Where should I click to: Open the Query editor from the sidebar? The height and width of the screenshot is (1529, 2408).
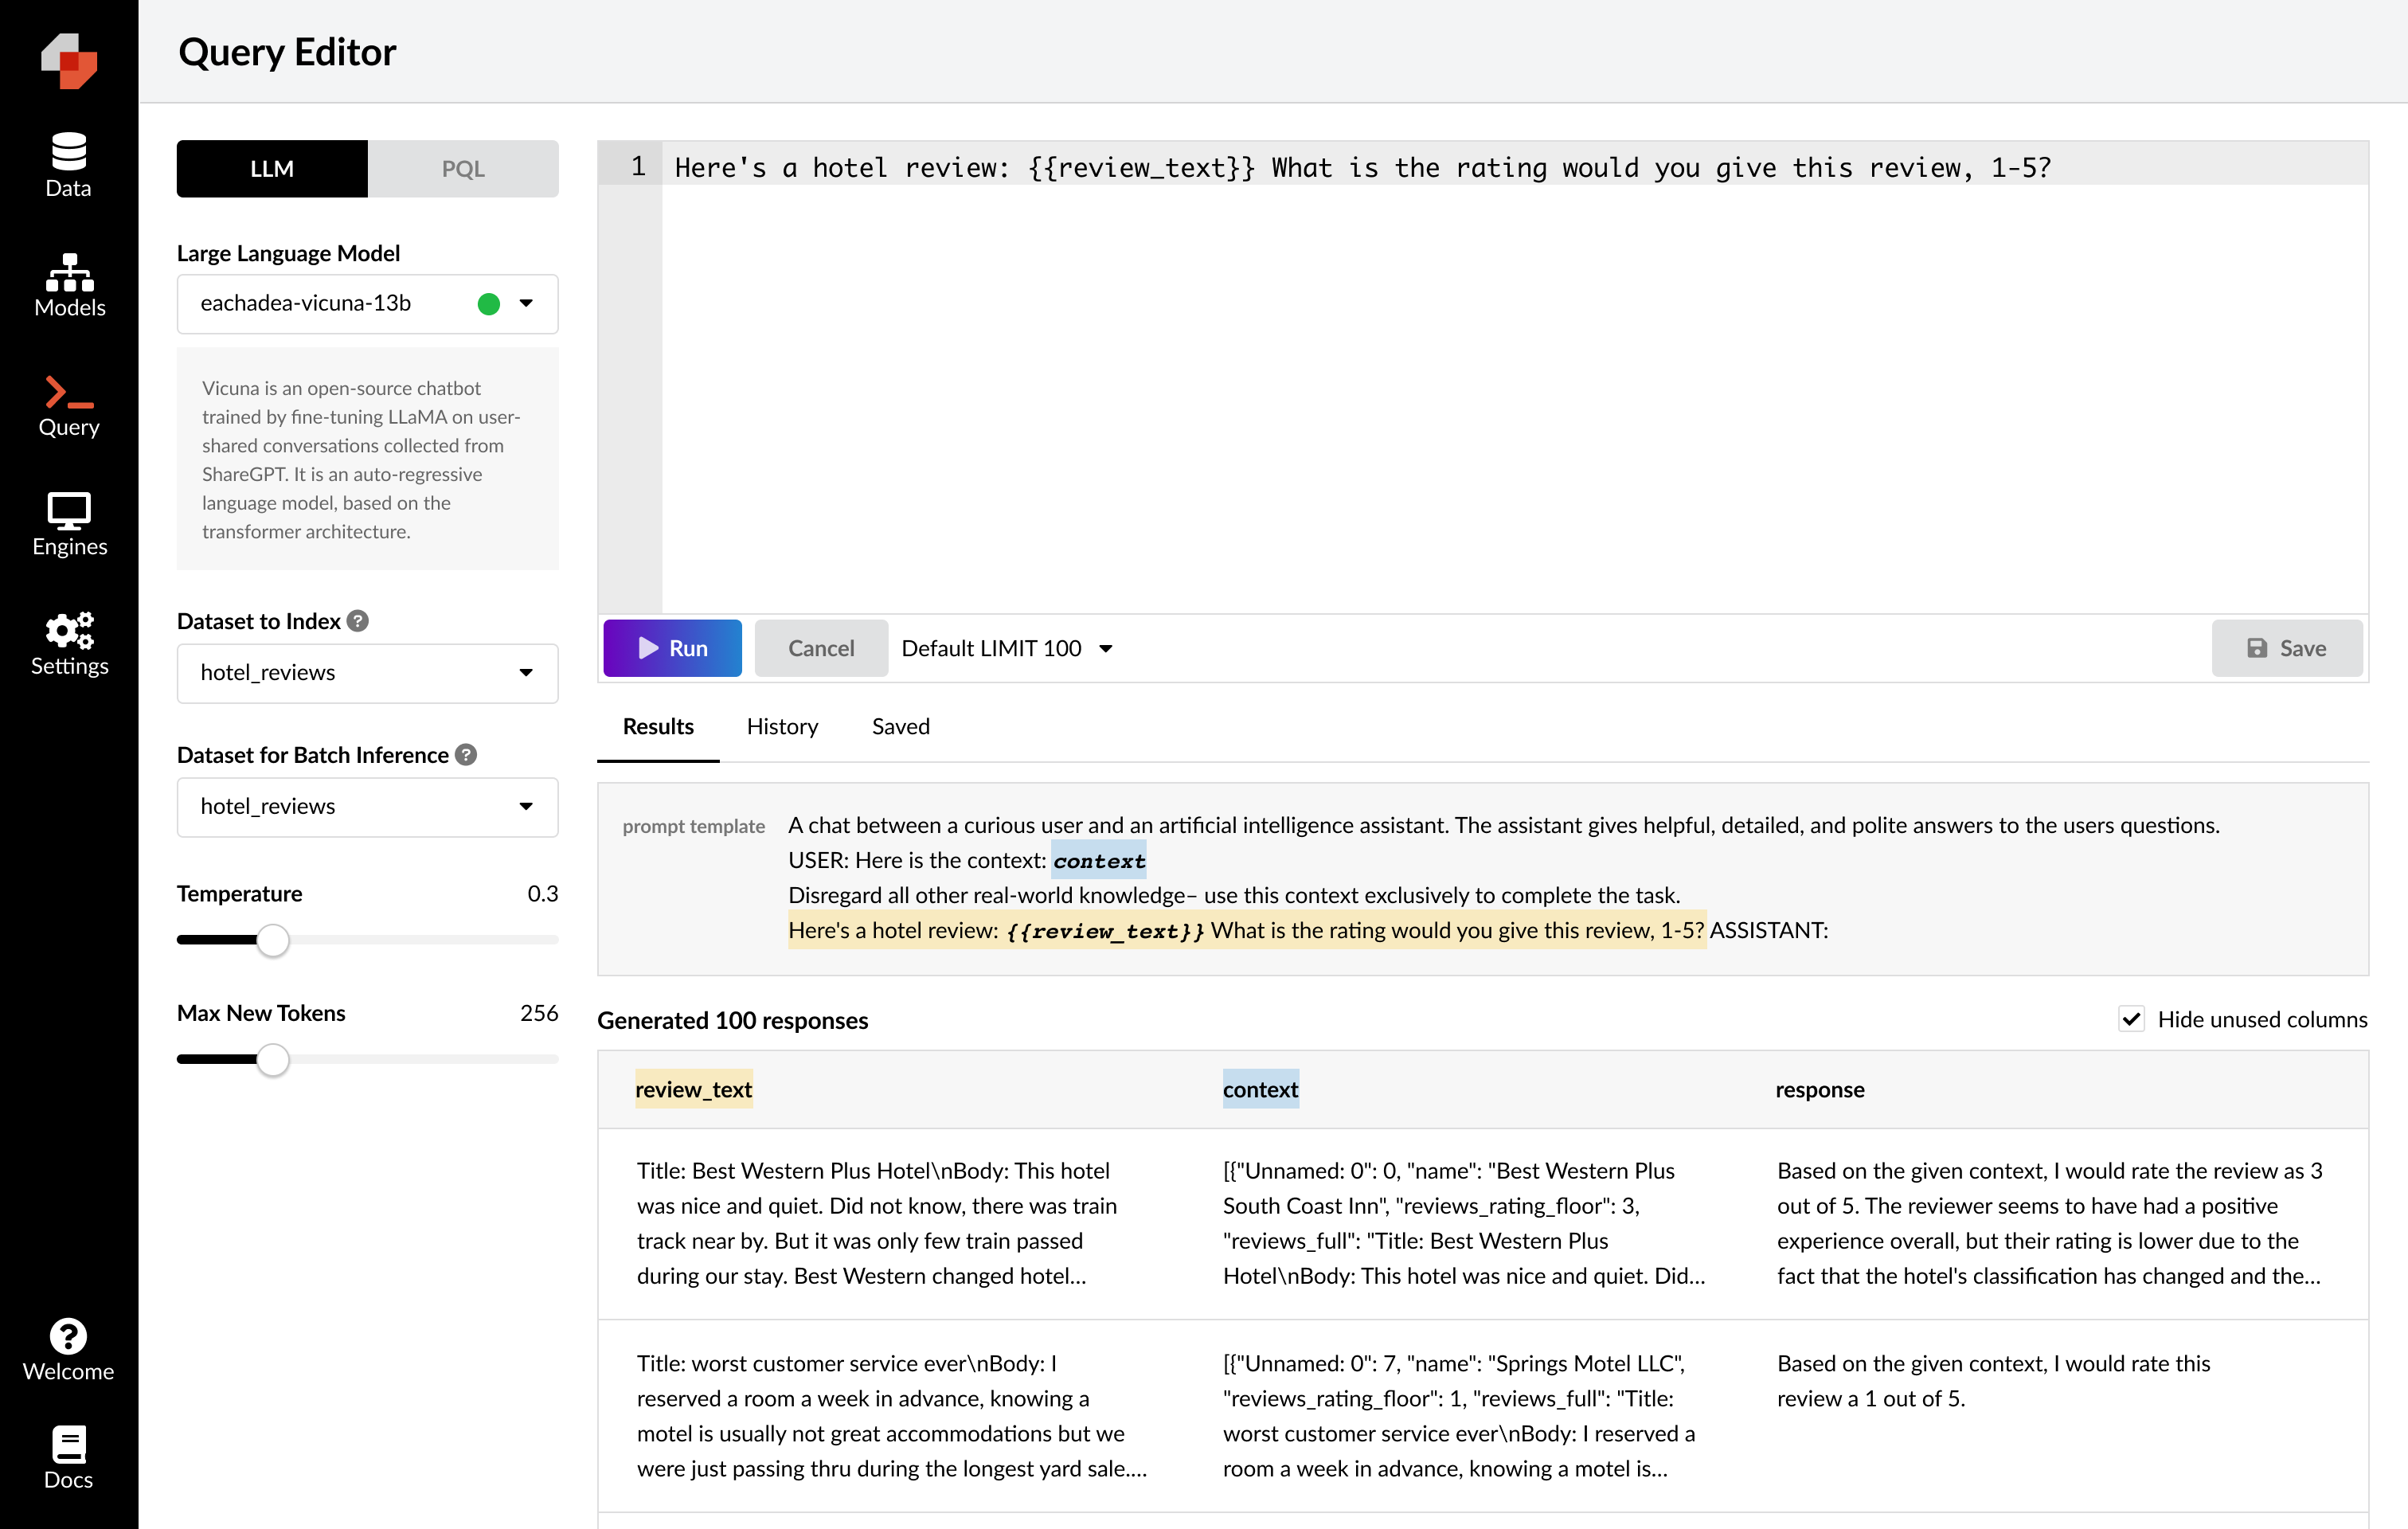click(x=68, y=405)
